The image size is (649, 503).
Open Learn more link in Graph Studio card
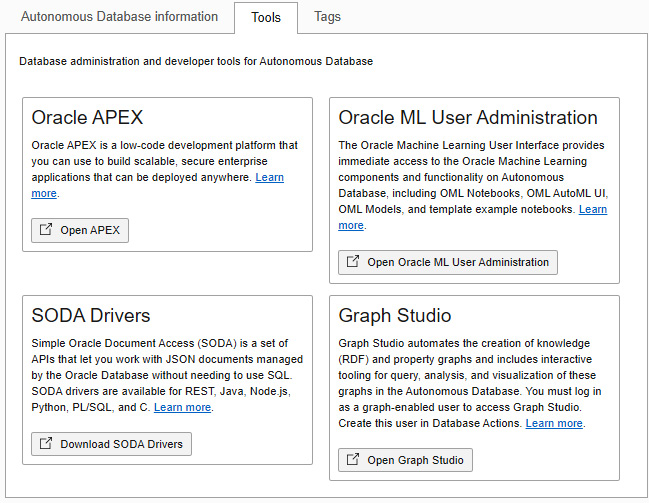coord(554,424)
